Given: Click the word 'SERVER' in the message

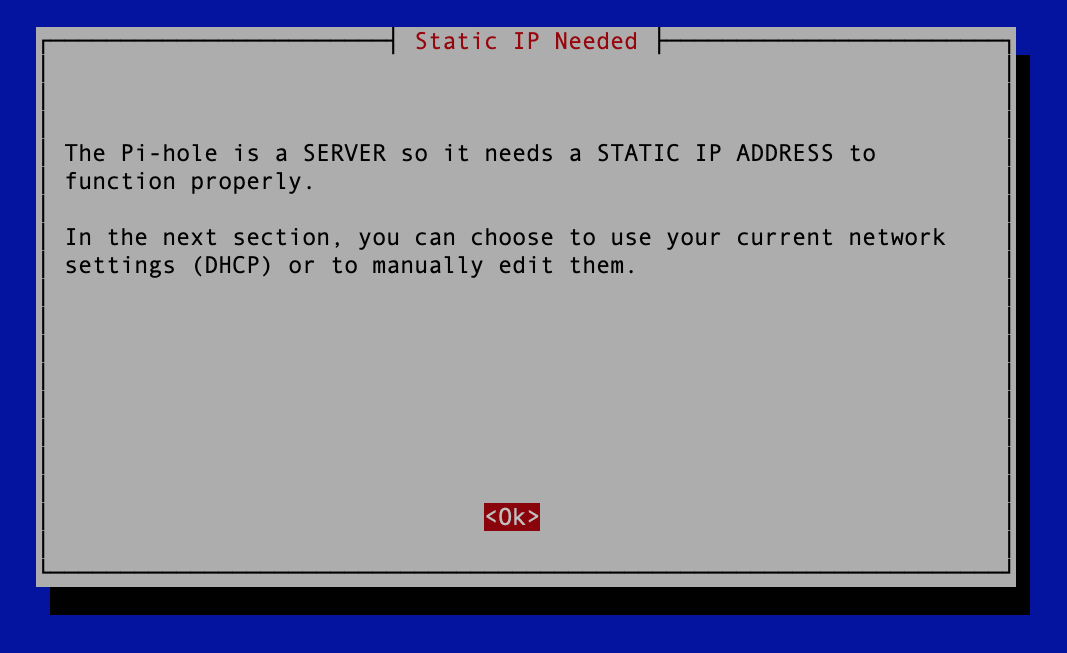Looking at the screenshot, I should coord(344,153).
